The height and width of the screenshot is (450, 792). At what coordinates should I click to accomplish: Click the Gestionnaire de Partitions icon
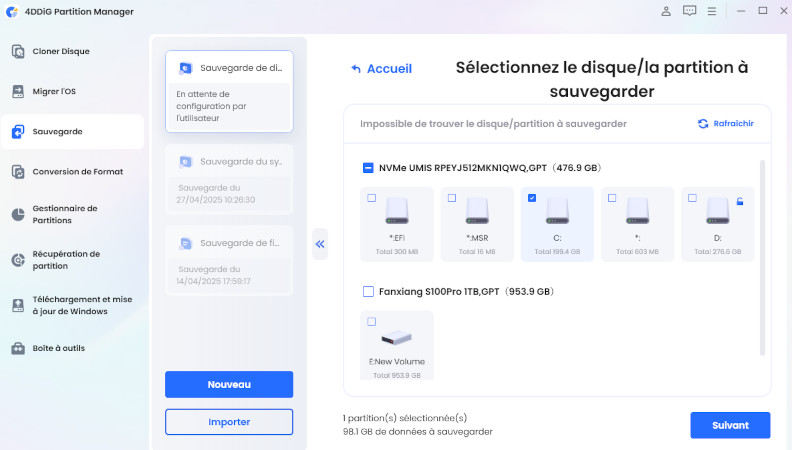(18, 214)
